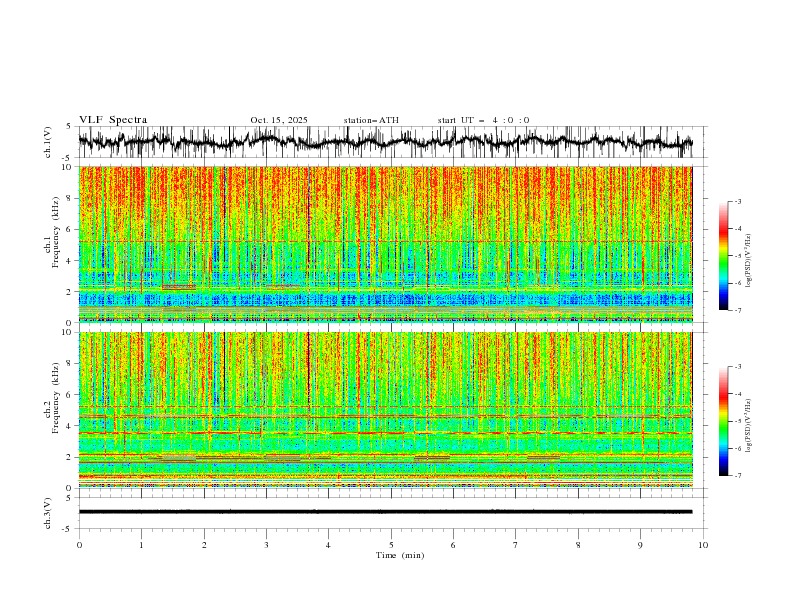792x612 pixels.
Task: Select the date 'Oct. 15, 2025'
Action: click(279, 120)
